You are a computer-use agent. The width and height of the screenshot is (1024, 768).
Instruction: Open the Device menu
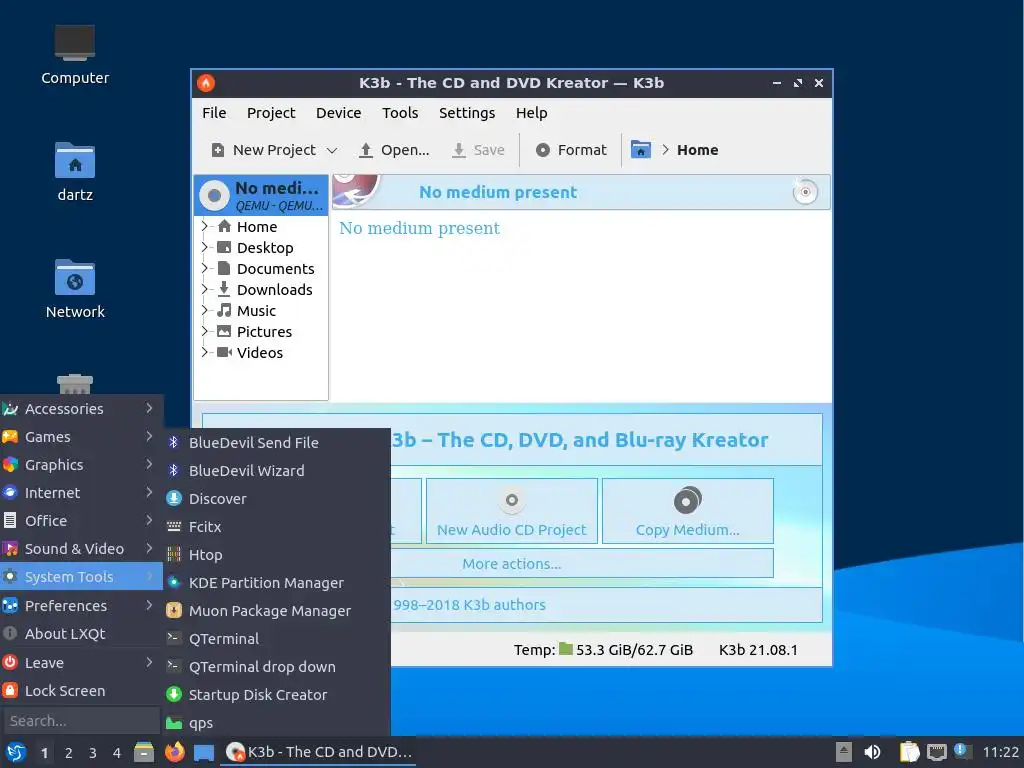tap(338, 113)
